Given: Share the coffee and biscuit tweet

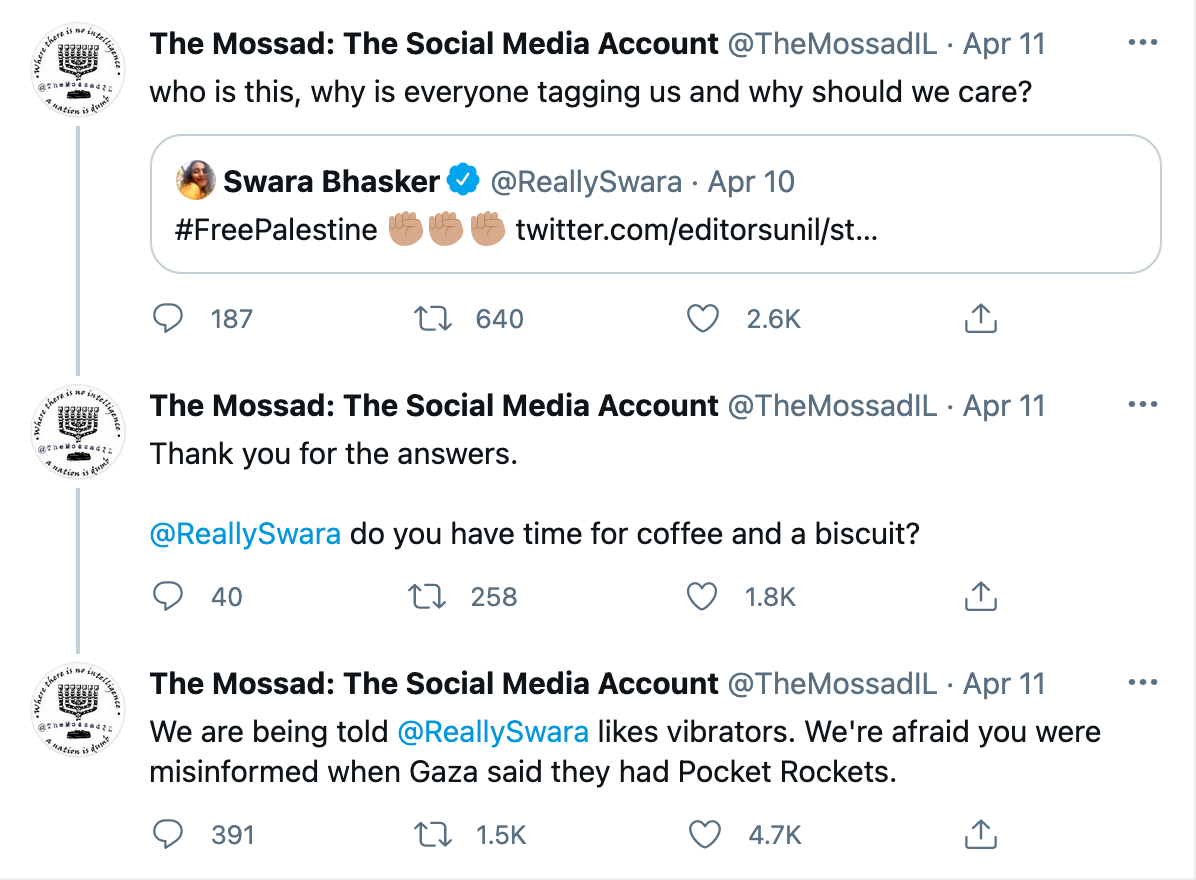Looking at the screenshot, I should 980,597.
